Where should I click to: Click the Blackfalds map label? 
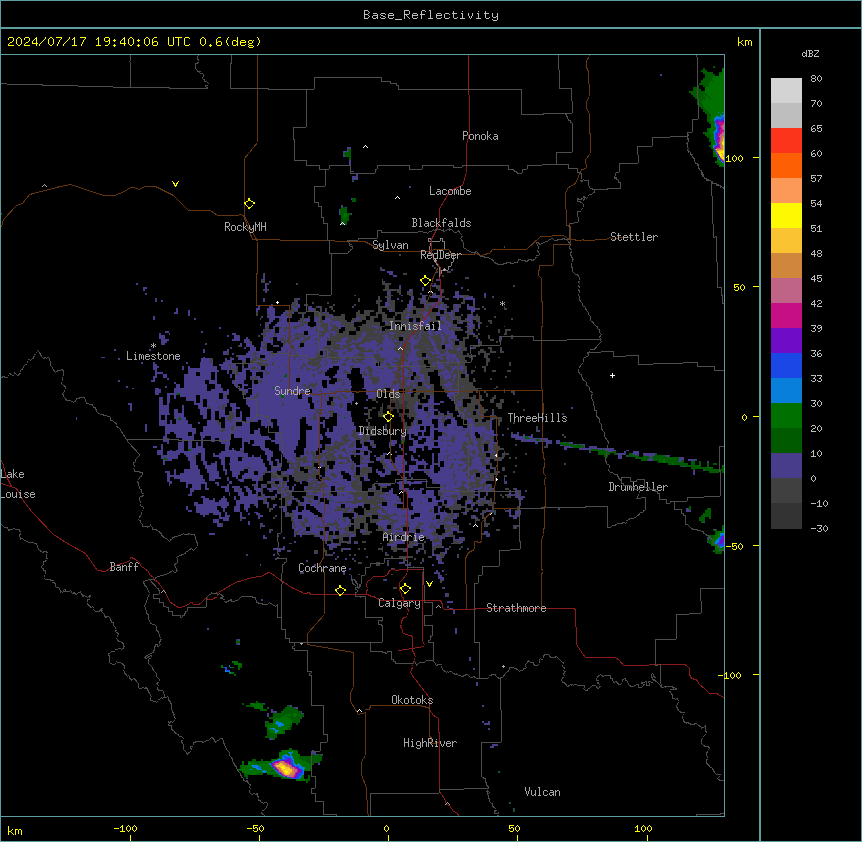(x=441, y=223)
